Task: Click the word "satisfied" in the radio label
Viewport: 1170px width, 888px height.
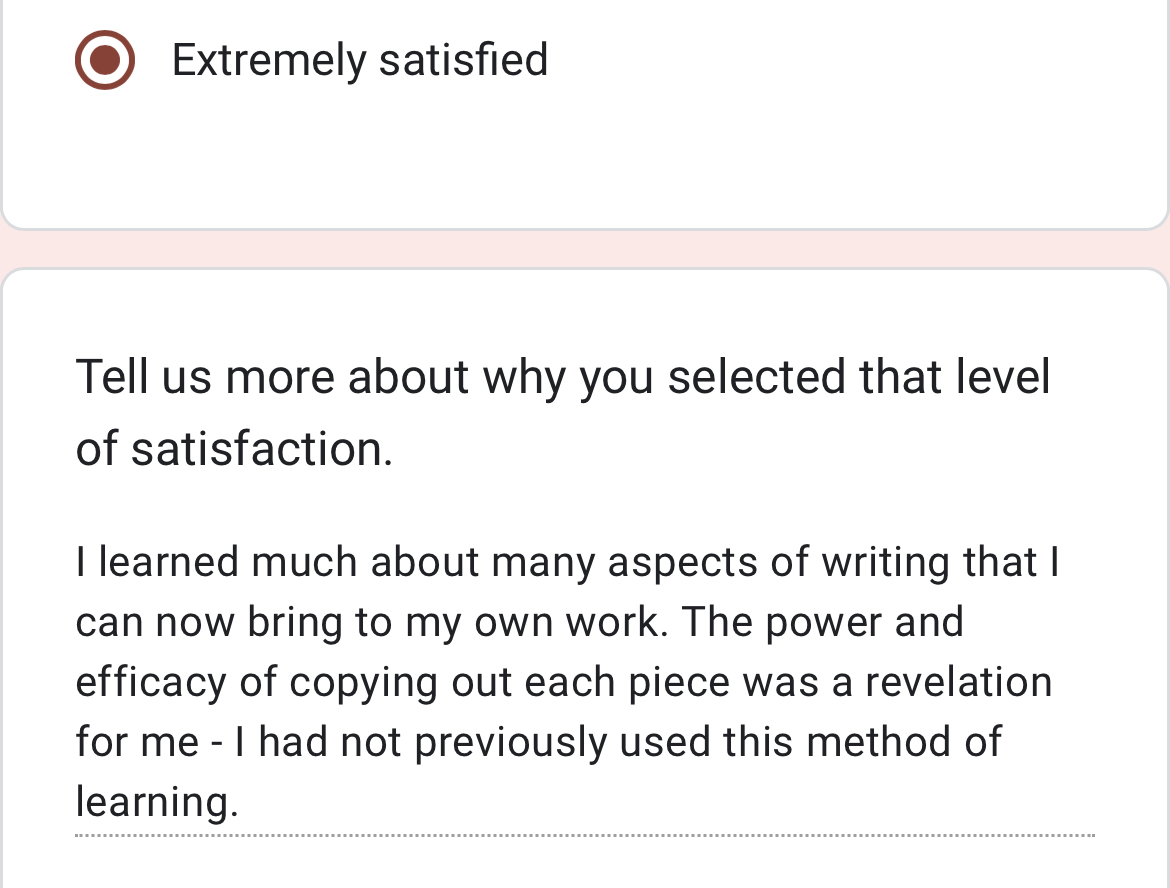Action: (463, 60)
